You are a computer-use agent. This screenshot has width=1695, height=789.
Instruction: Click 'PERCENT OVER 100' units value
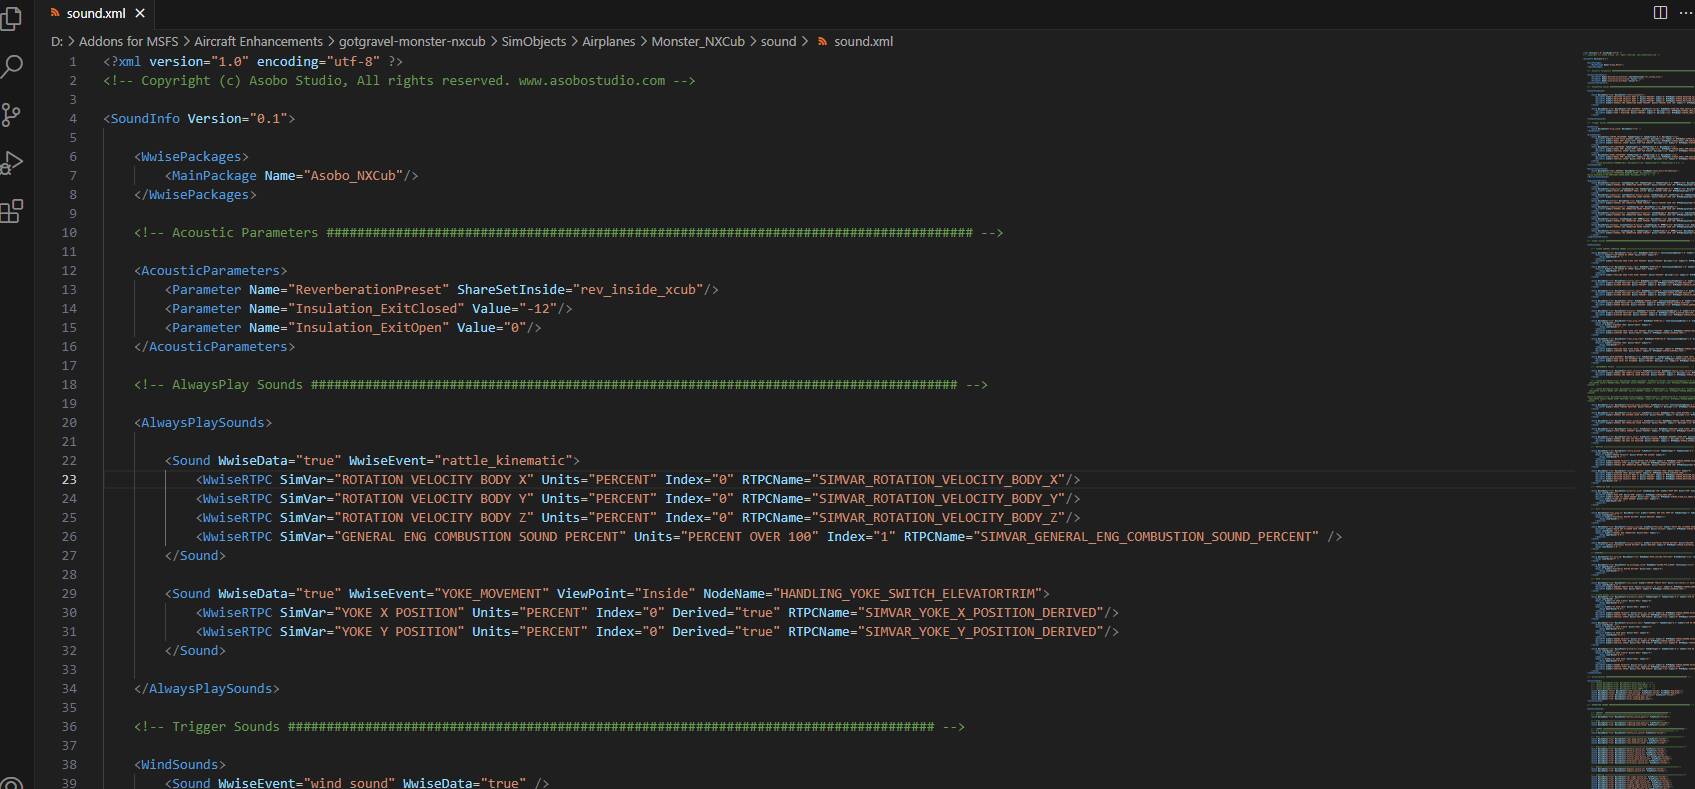750,536
